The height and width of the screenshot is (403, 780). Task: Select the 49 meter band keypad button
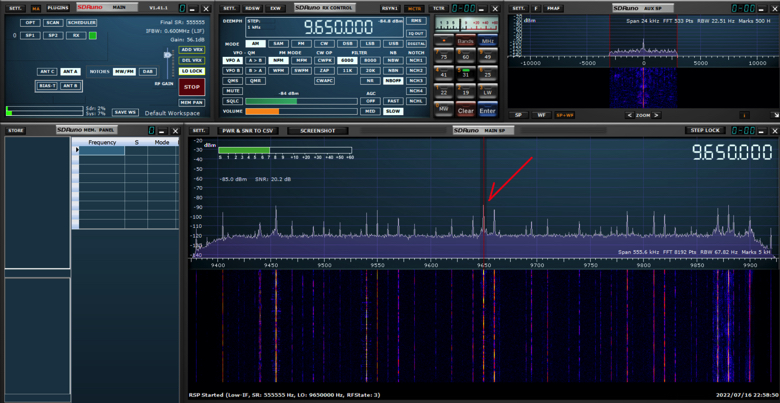pyautogui.click(x=488, y=55)
